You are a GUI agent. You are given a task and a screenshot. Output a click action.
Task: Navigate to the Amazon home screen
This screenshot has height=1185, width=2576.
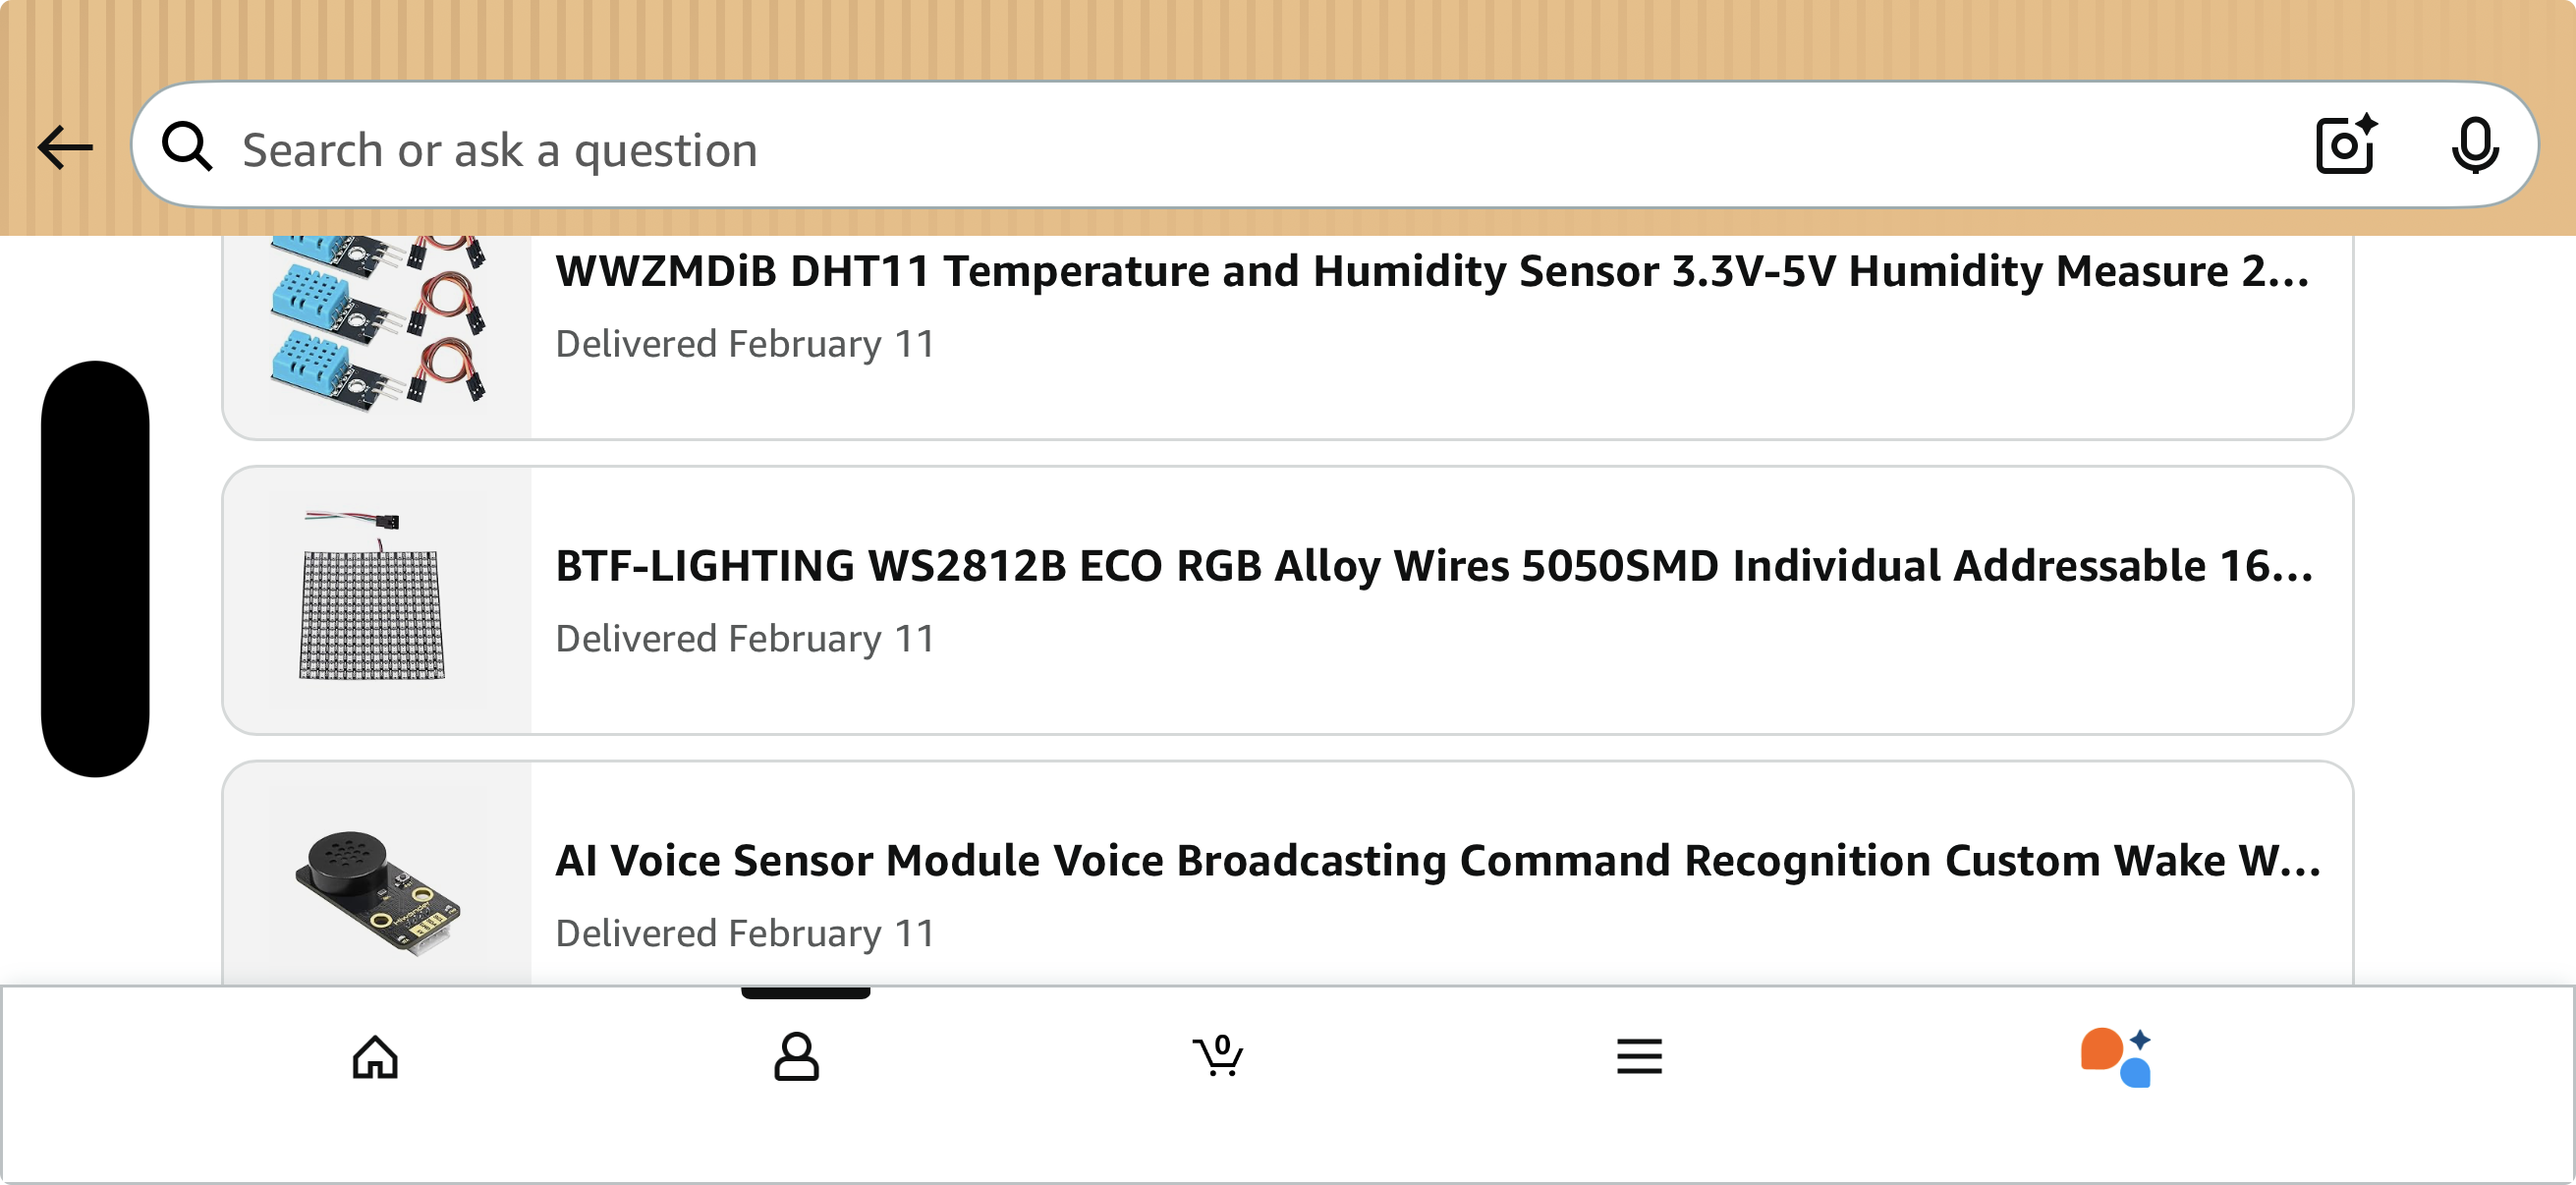coord(374,1057)
